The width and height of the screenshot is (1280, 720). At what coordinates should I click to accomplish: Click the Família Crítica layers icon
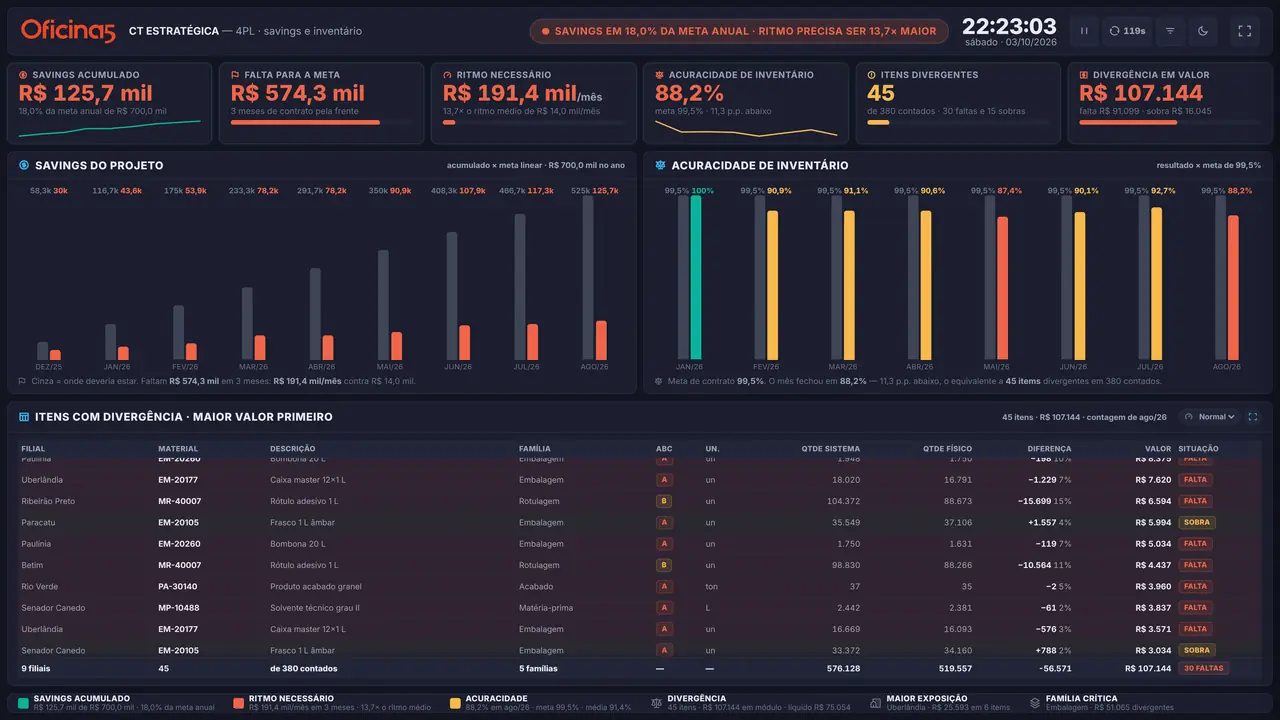click(x=1035, y=703)
